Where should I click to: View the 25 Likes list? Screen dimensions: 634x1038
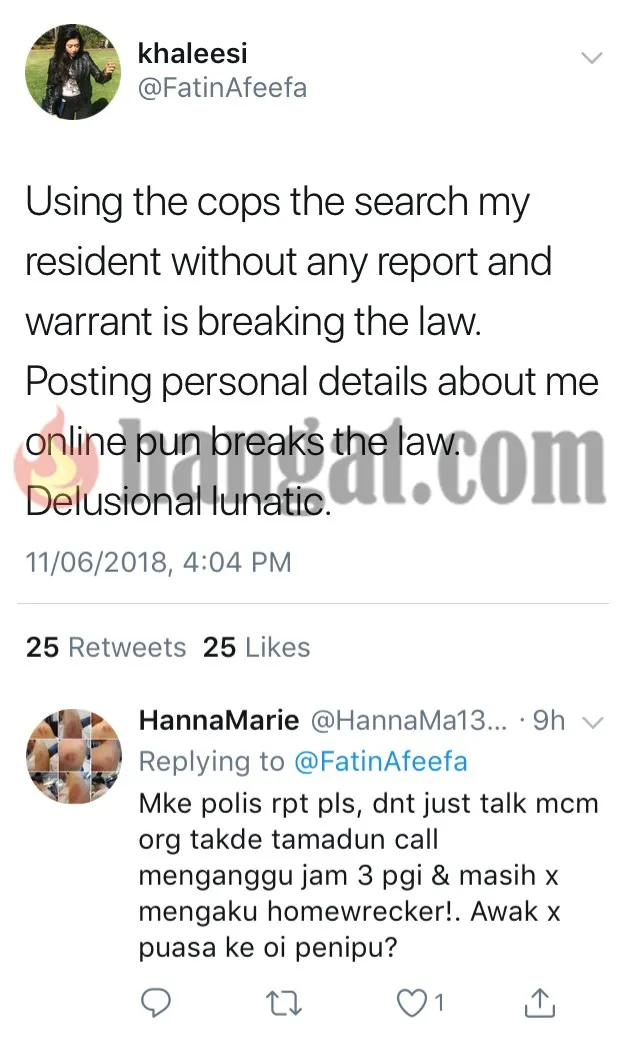(256, 647)
